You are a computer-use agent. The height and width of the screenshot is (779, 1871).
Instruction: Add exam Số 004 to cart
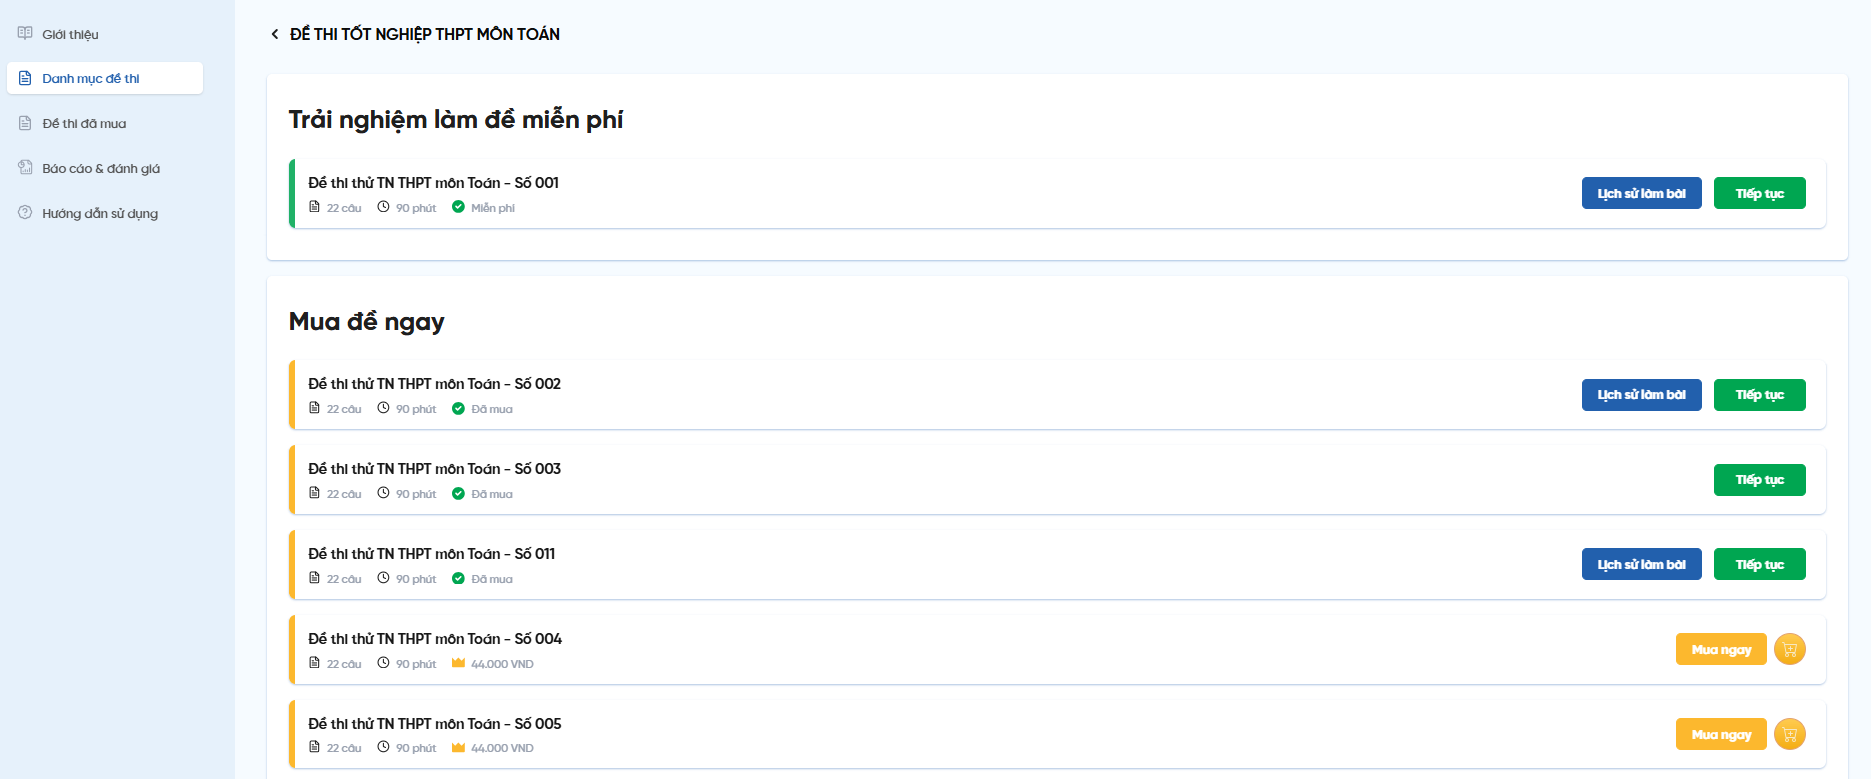point(1789,650)
